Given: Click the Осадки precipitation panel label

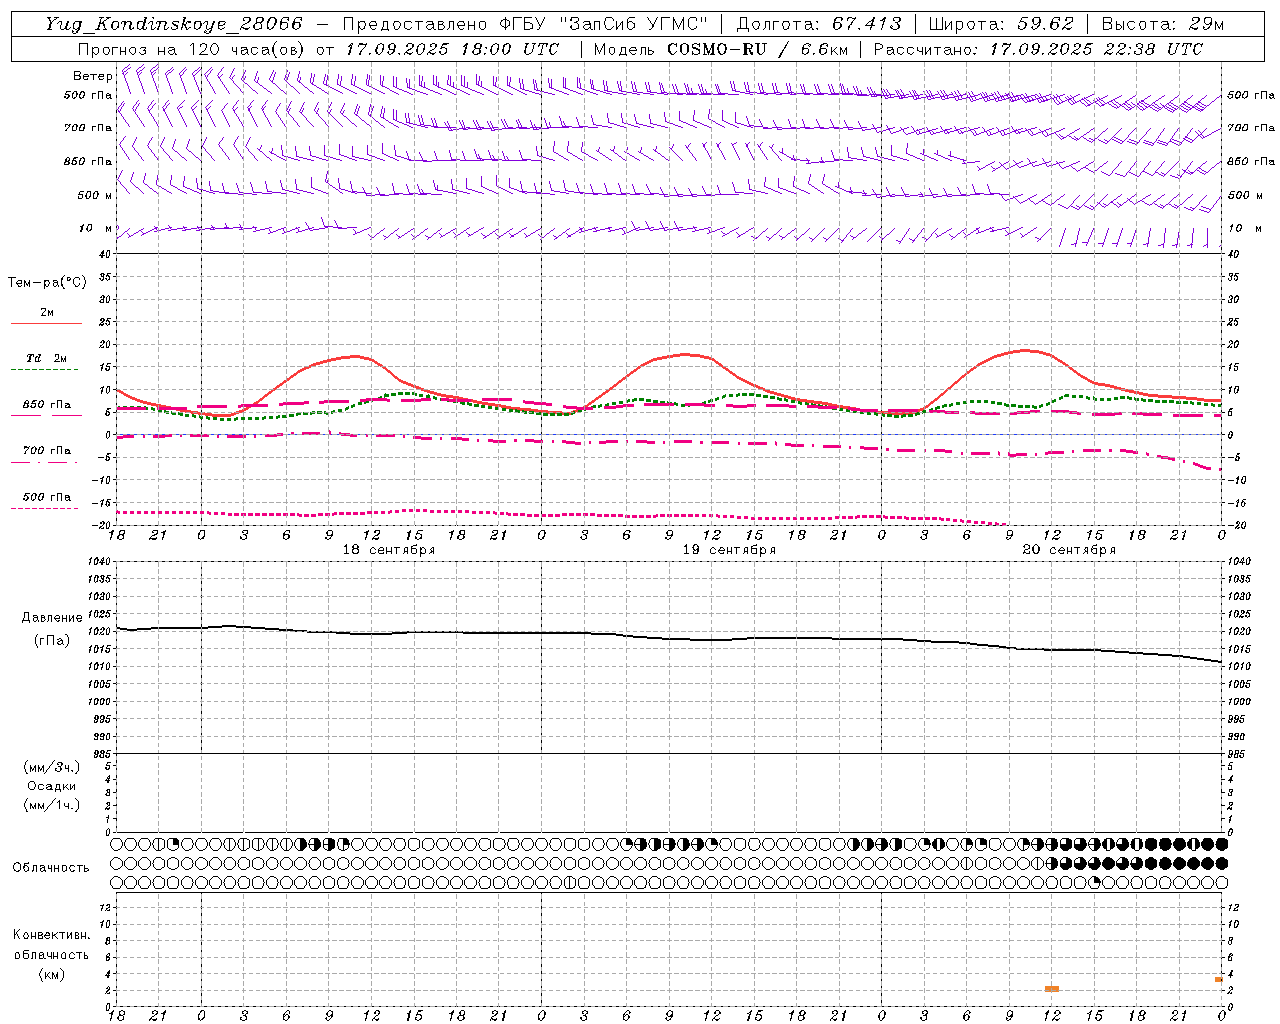Looking at the screenshot, I should pyautogui.click(x=52, y=786).
